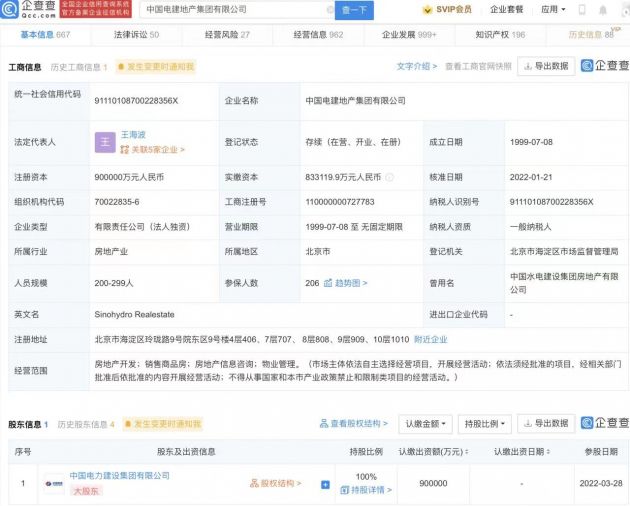Expand 认缴金额 filter dropdown

tap(425, 424)
